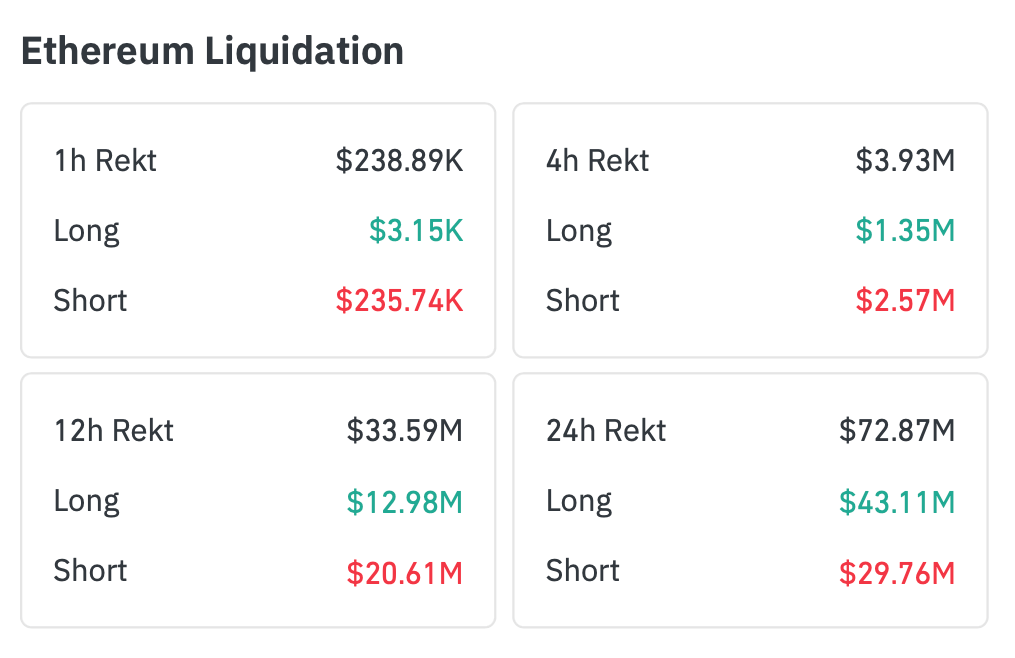This screenshot has height=658, width=1015.
Task: Click the 12h Rekt label
Action: pyautogui.click(x=113, y=431)
